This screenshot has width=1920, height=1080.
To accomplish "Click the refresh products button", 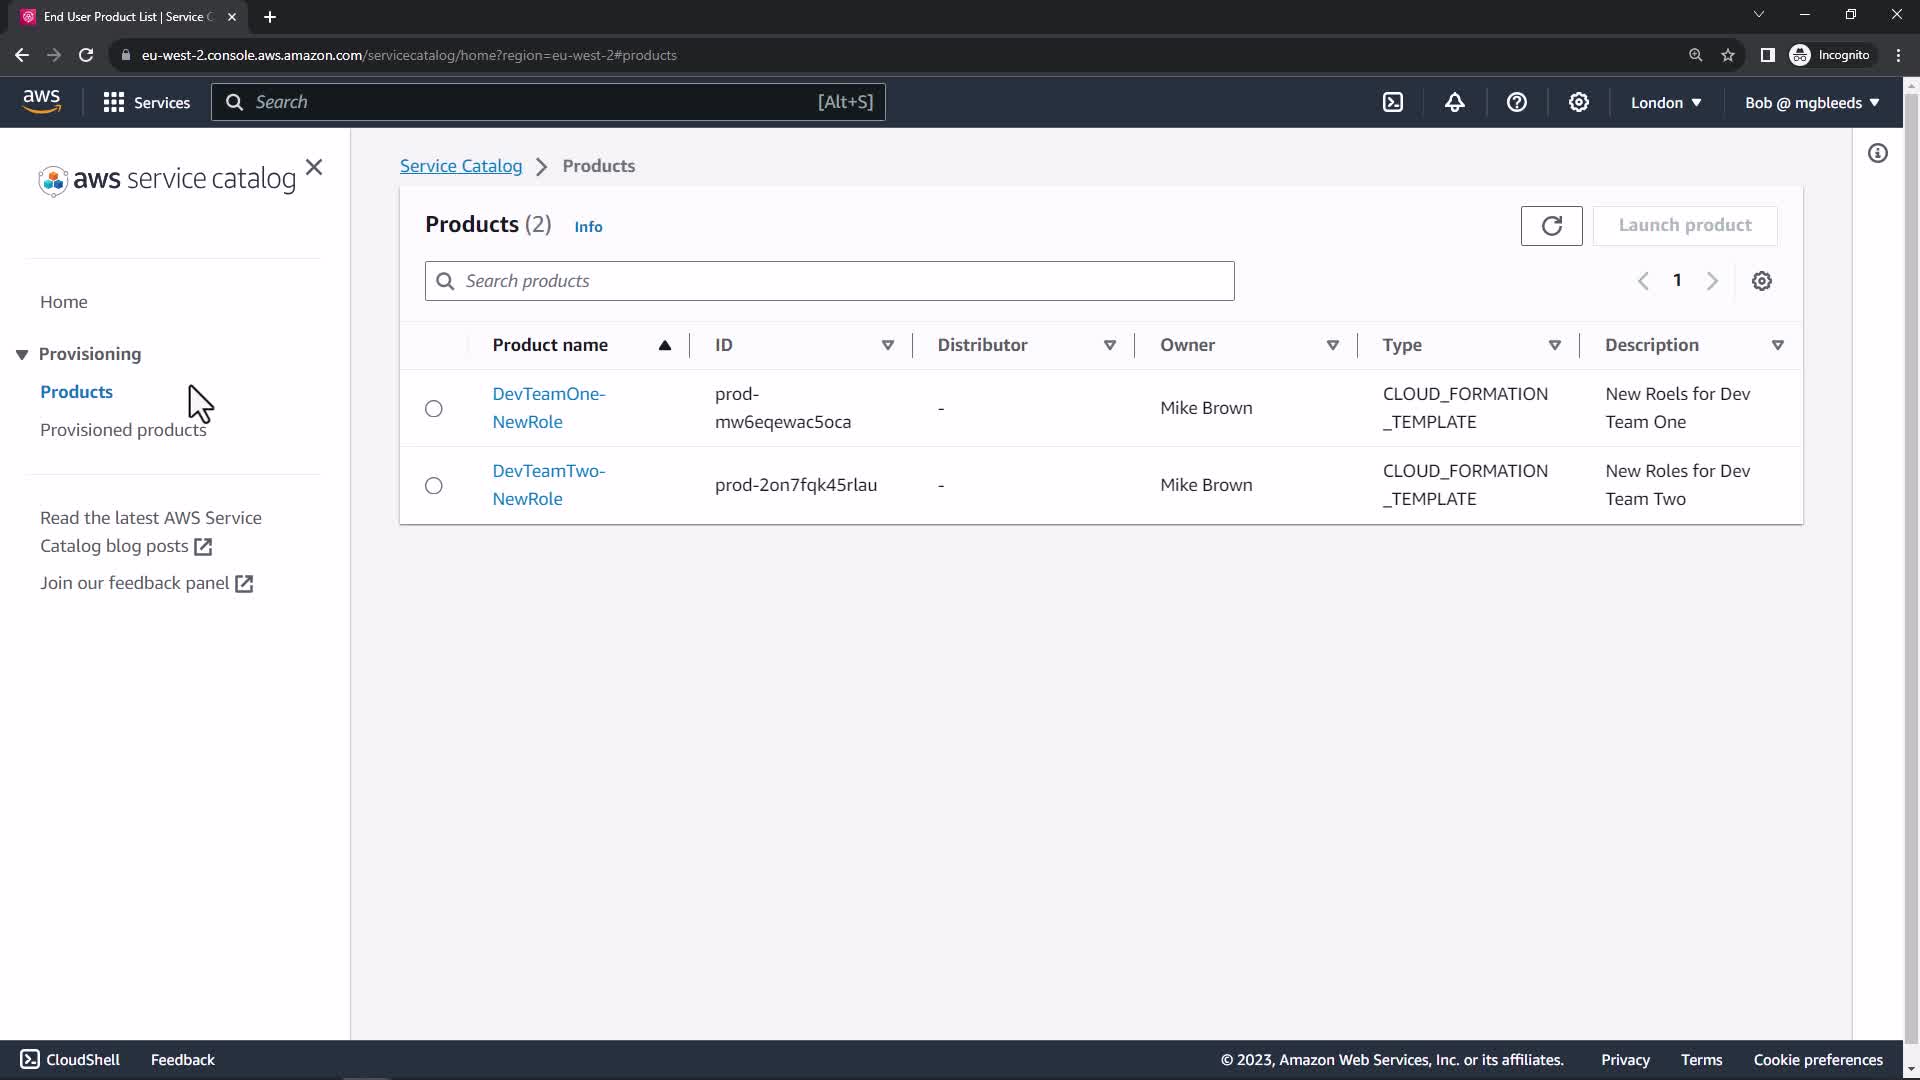I will (x=1551, y=226).
